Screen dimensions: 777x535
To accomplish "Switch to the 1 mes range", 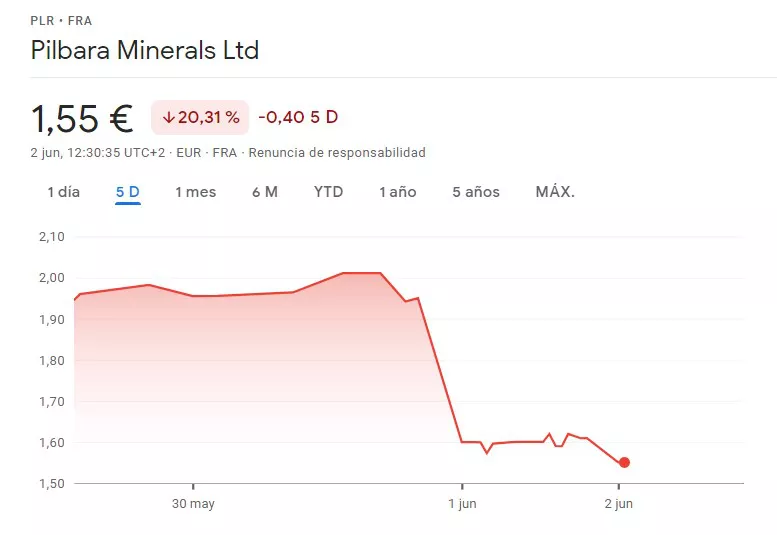I will [195, 192].
